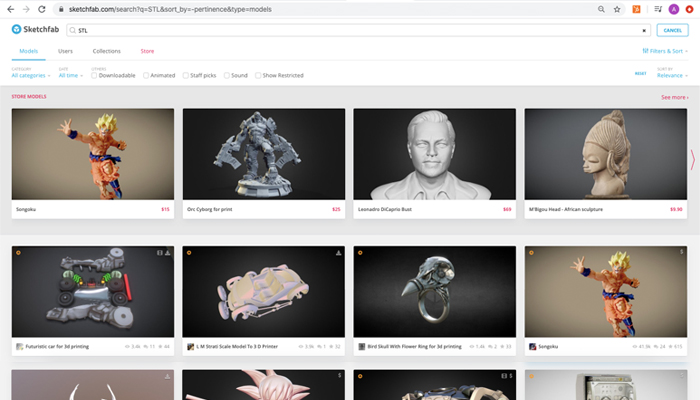Open the author avatar beside Bird Skull title
The height and width of the screenshot is (400, 700).
[x=362, y=346]
